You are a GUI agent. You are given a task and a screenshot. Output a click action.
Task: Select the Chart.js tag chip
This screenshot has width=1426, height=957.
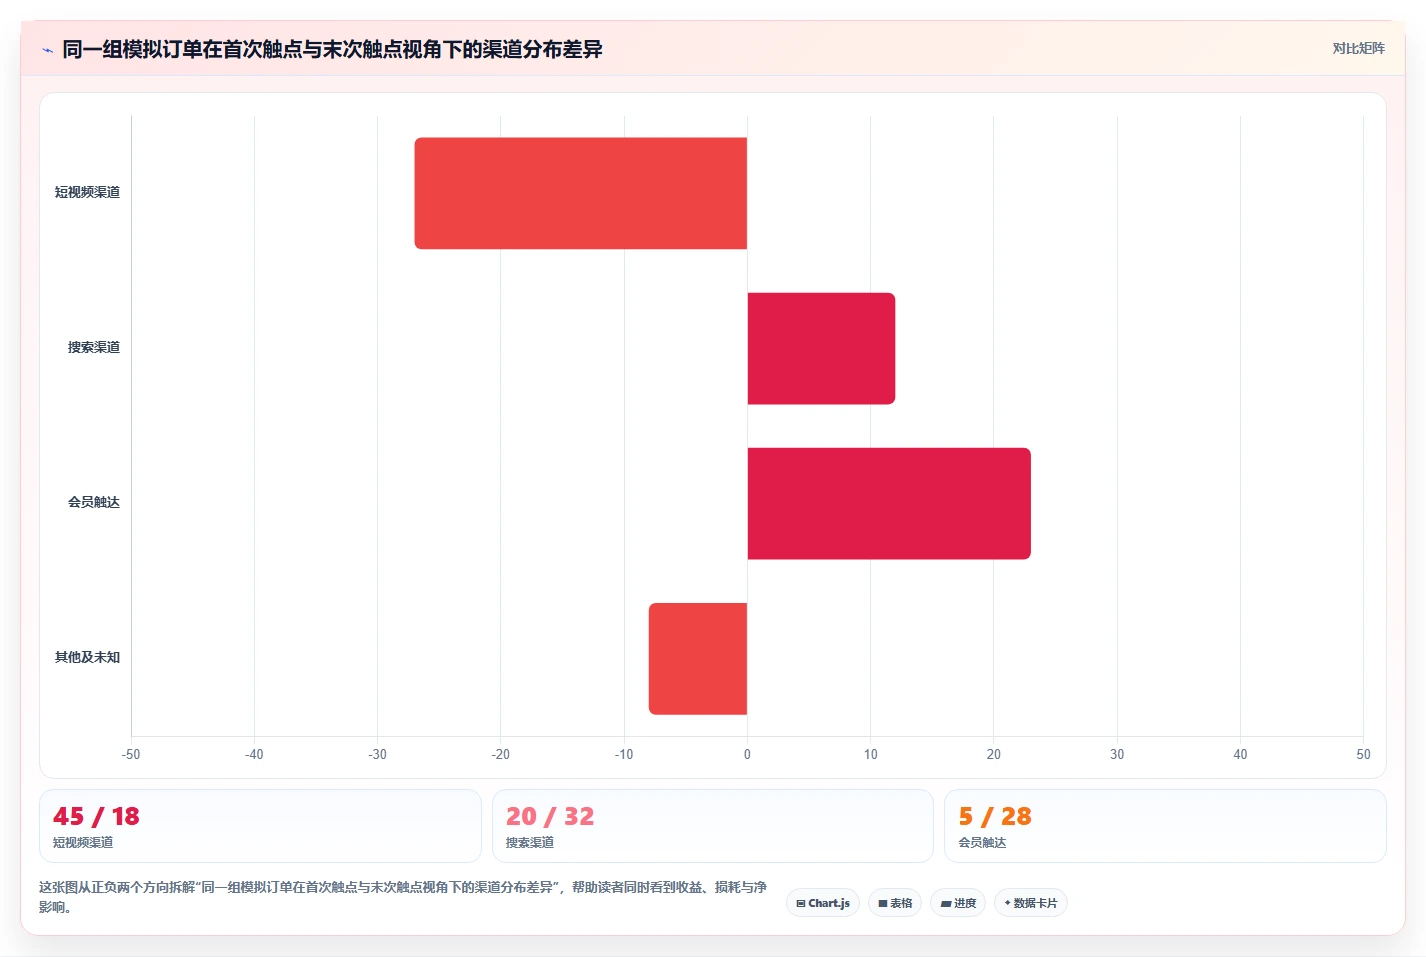823,903
